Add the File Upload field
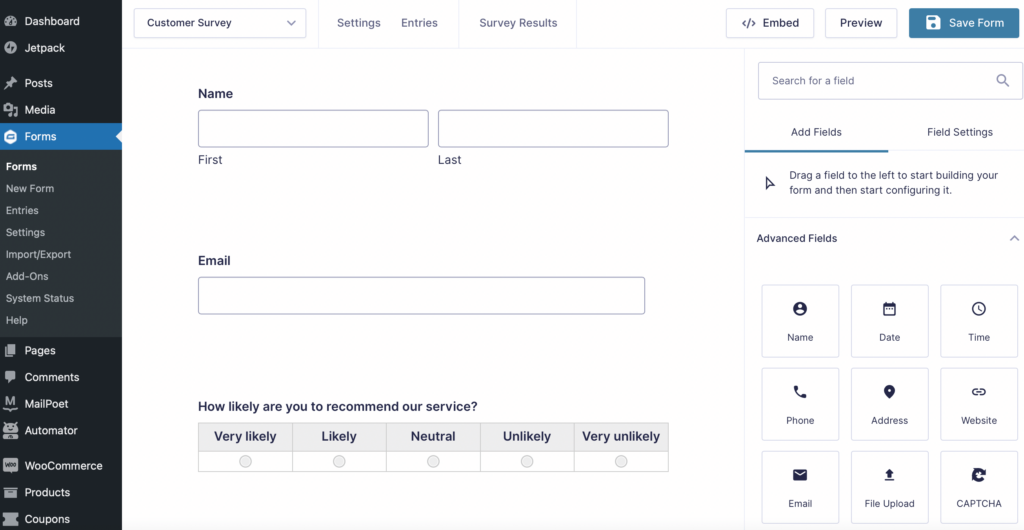Screen dimensions: 1024x530 tap(889, 487)
